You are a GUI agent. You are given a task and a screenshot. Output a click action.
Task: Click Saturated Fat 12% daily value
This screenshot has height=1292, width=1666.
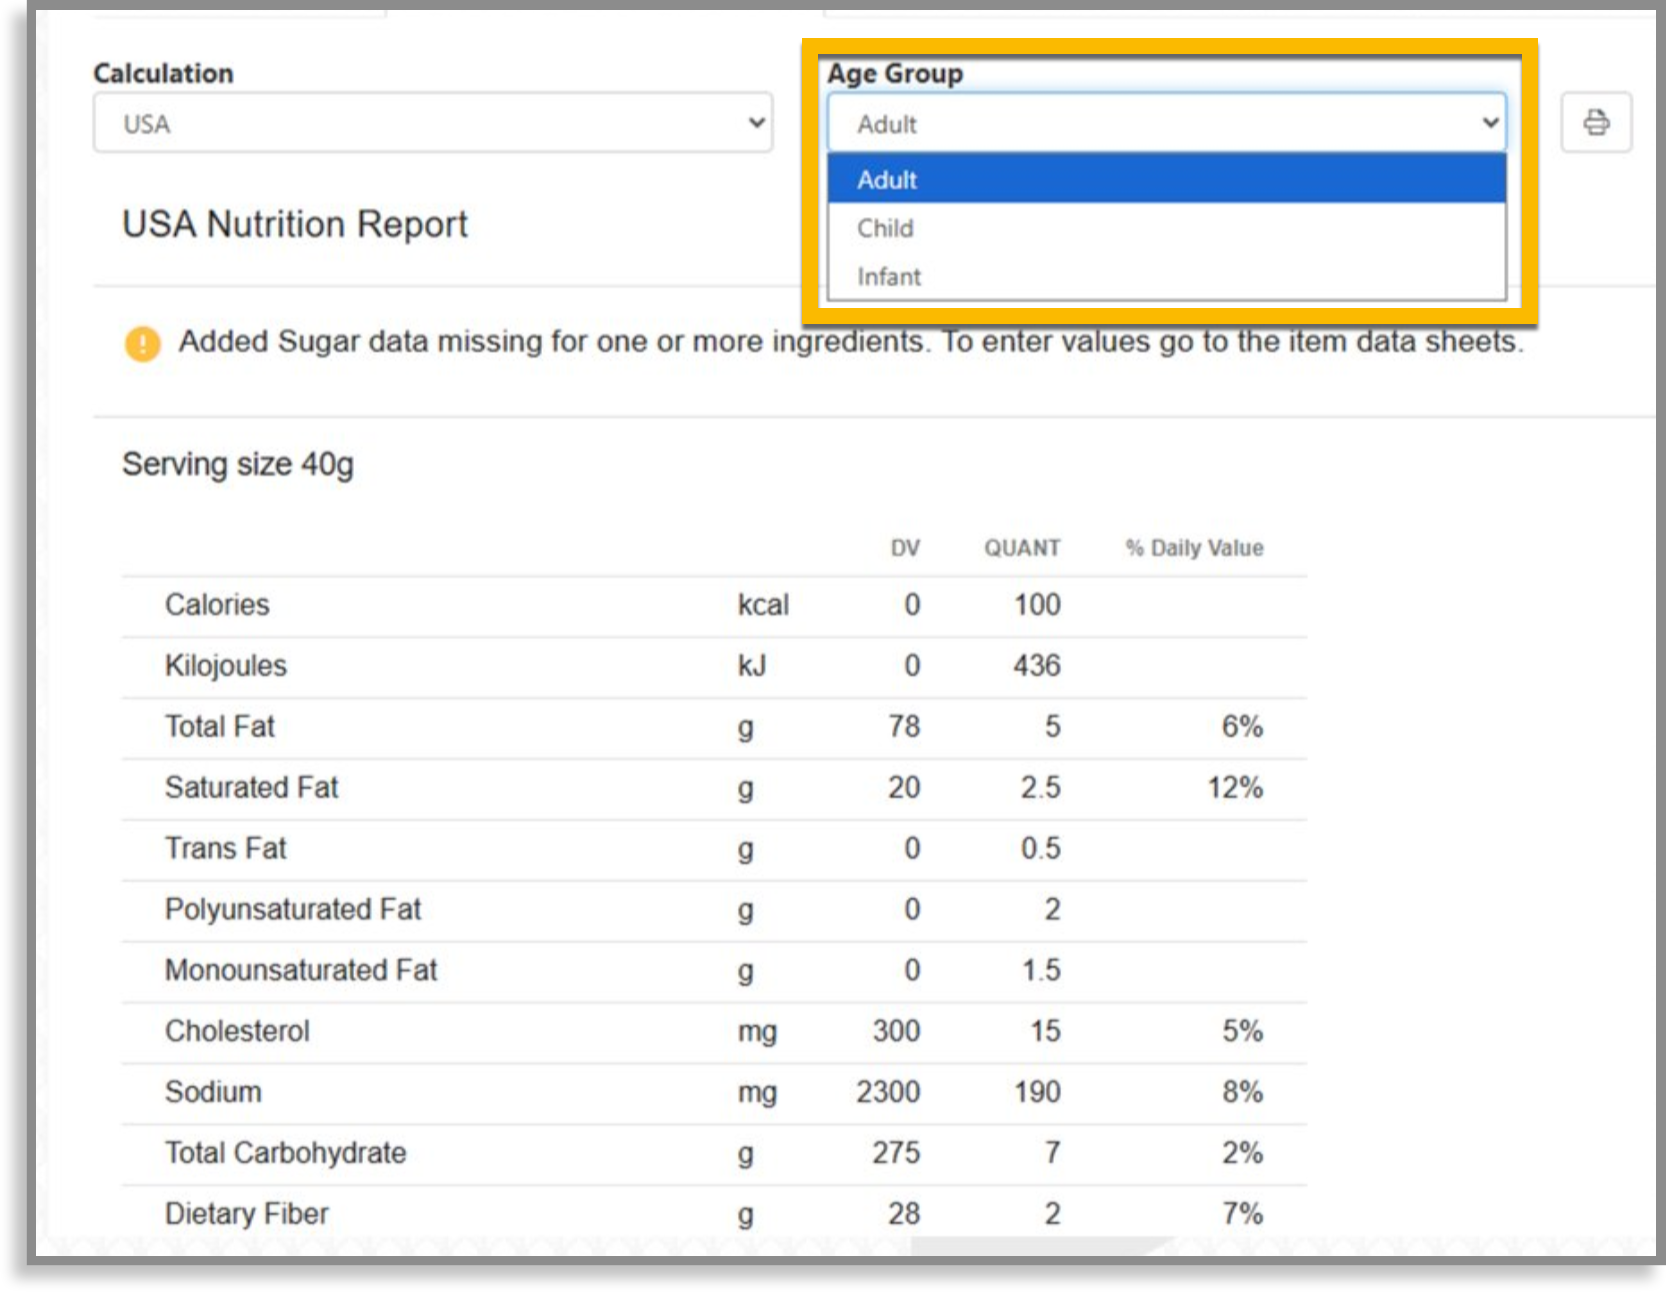click(x=1235, y=788)
